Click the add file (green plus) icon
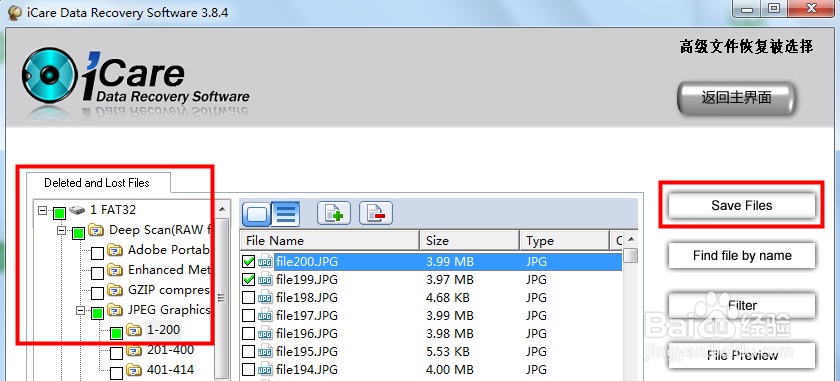Viewport: 840px width, 381px height. pyautogui.click(x=334, y=214)
